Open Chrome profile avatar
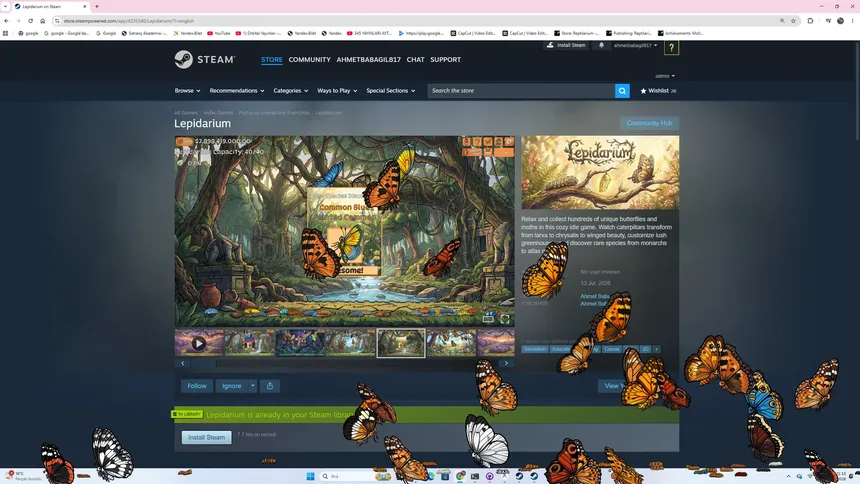This screenshot has width=860, height=484. click(840, 21)
